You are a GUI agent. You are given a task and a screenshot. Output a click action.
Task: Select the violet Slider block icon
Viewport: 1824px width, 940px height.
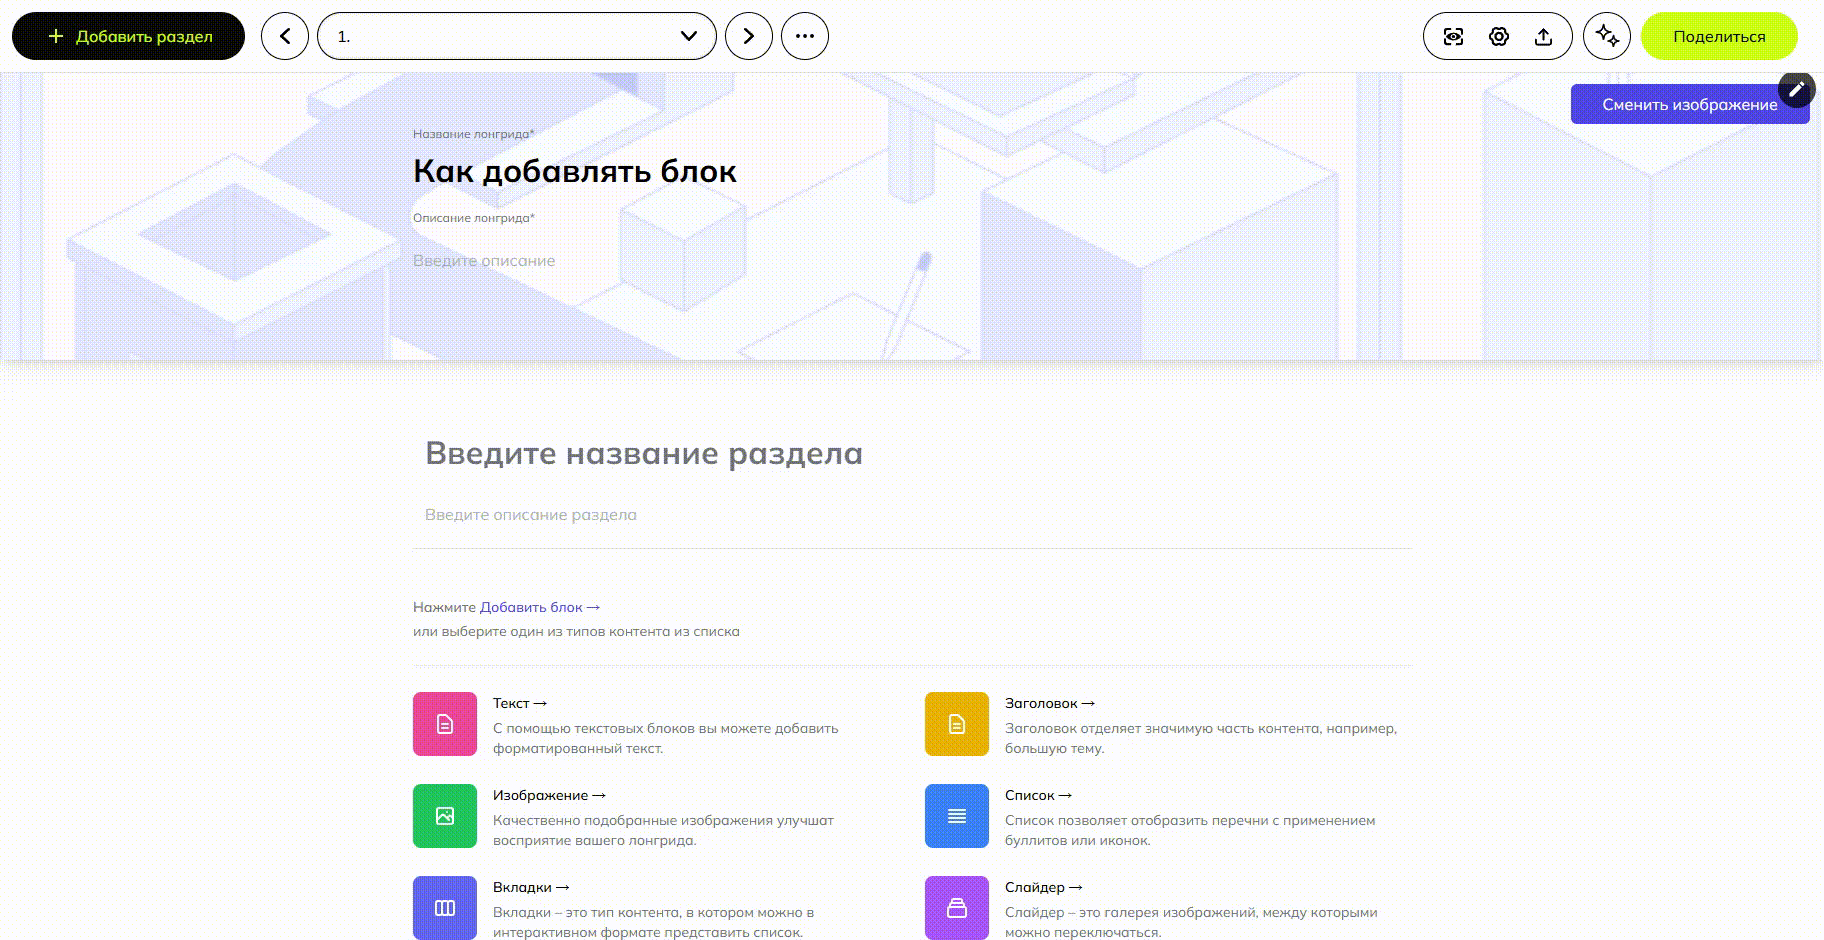957,908
